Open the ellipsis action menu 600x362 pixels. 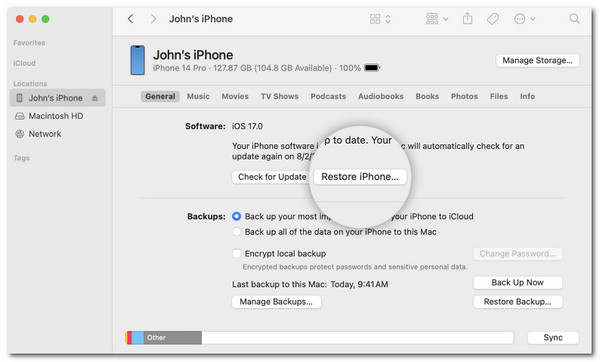click(520, 19)
